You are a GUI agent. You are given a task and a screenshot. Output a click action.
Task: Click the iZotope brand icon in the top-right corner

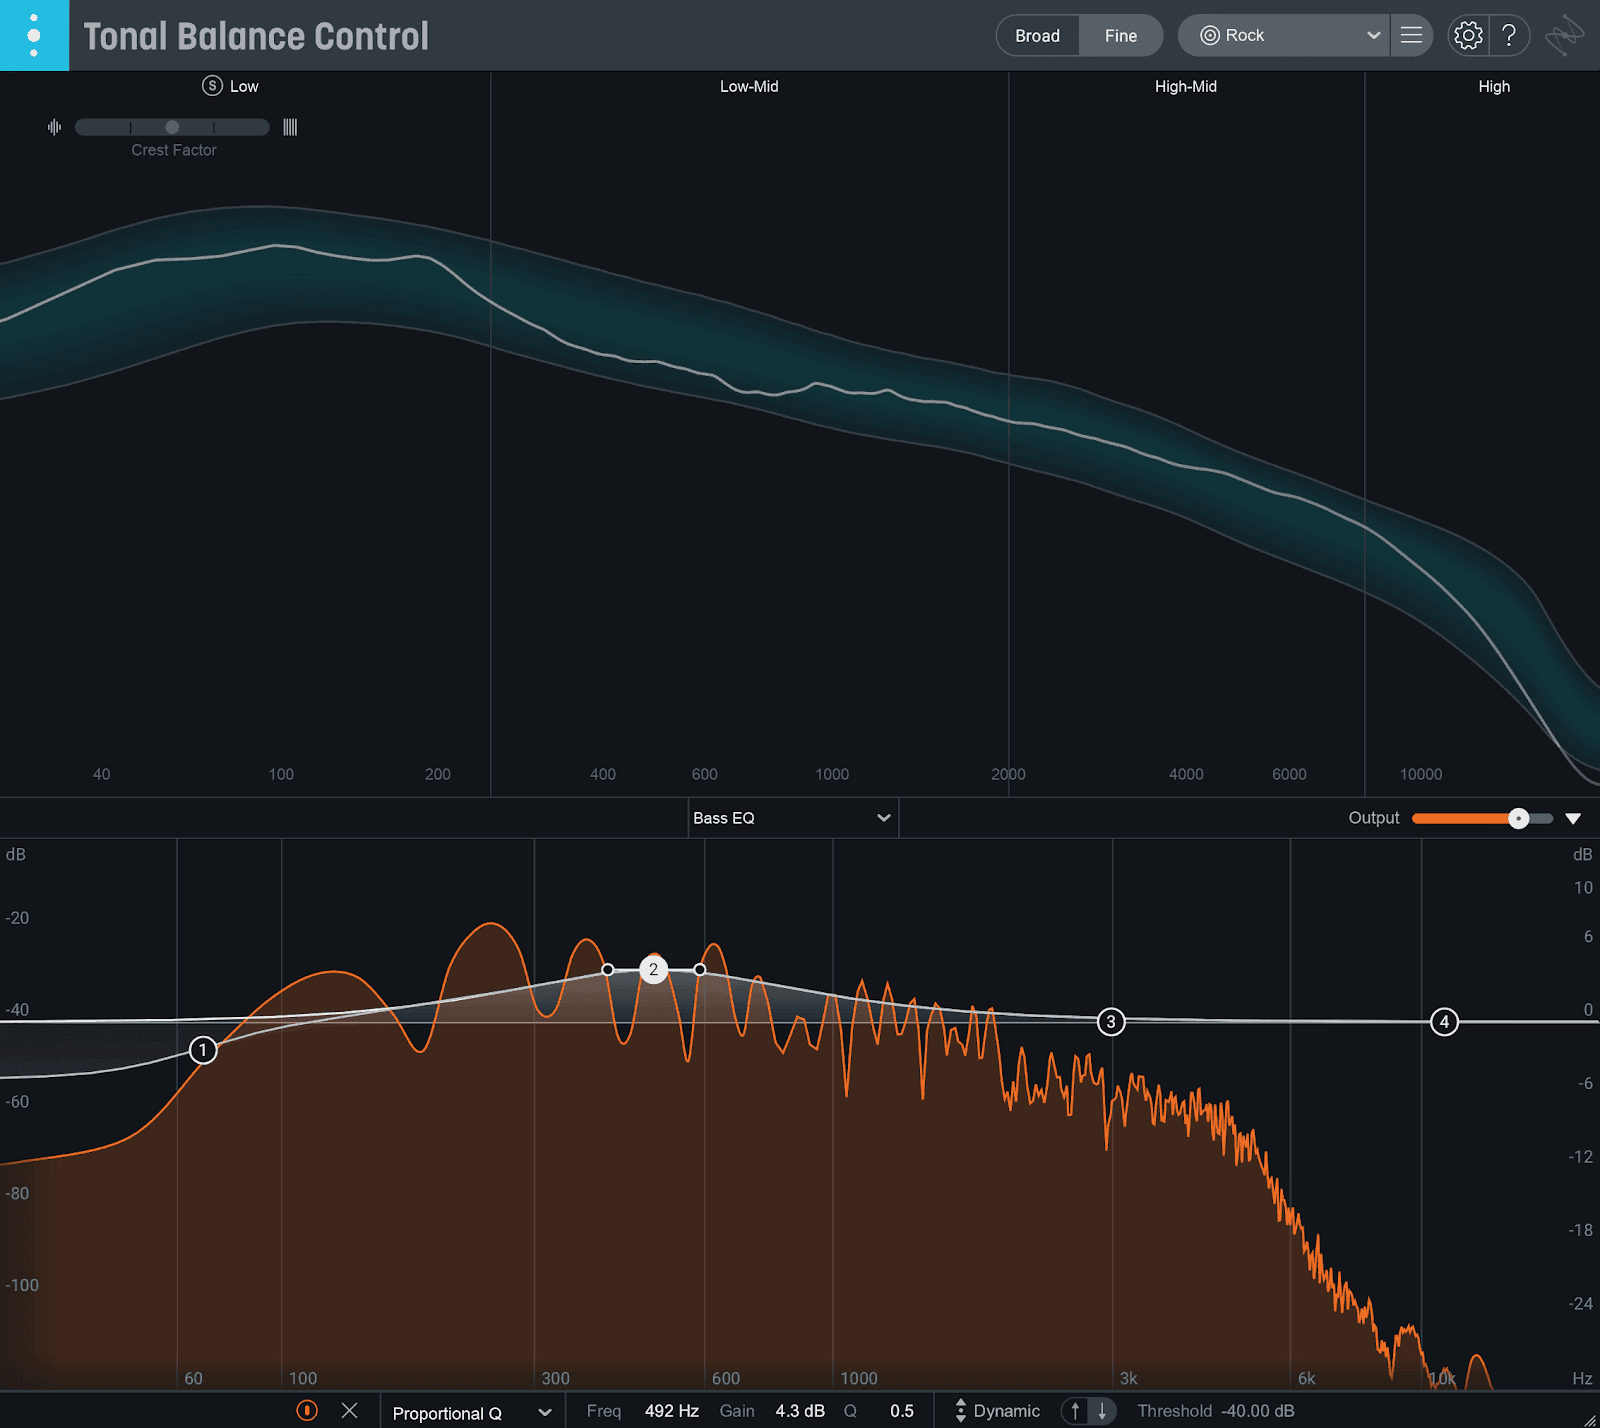coord(1564,36)
